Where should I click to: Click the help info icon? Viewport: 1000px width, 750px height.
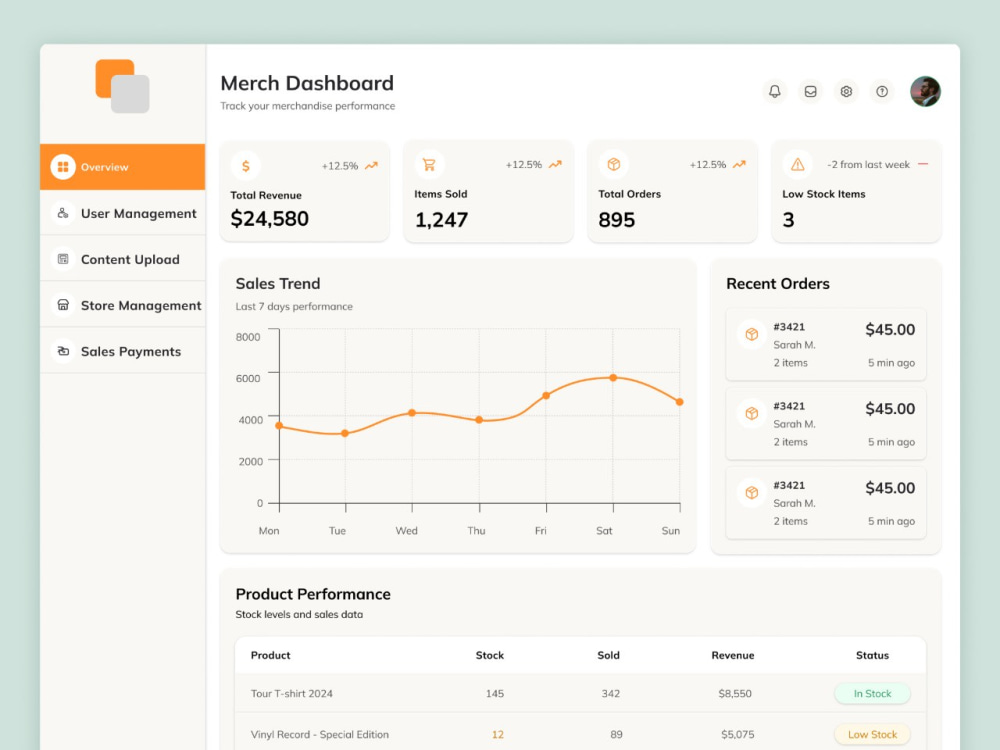pos(881,91)
